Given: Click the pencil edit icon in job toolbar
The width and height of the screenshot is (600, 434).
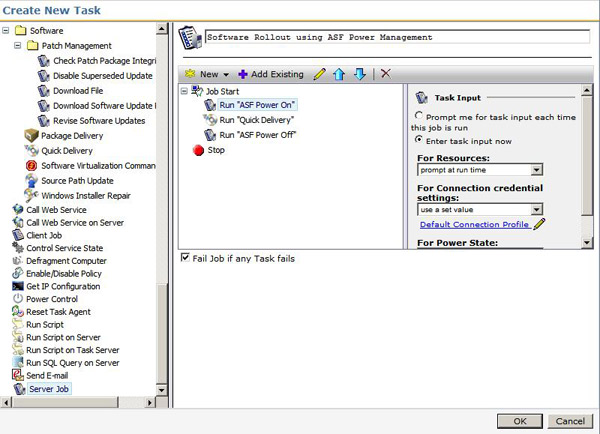Looking at the screenshot, I should click(320, 74).
